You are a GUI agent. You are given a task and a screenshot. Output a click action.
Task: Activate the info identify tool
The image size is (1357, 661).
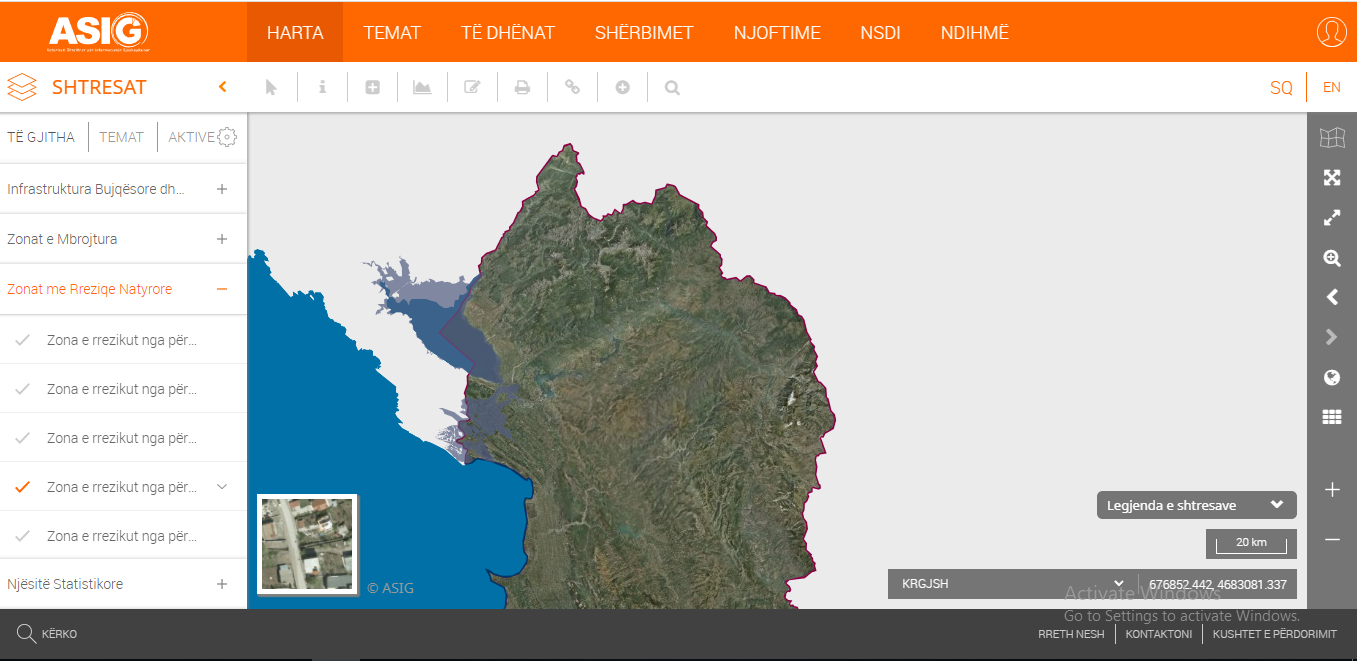tap(322, 87)
